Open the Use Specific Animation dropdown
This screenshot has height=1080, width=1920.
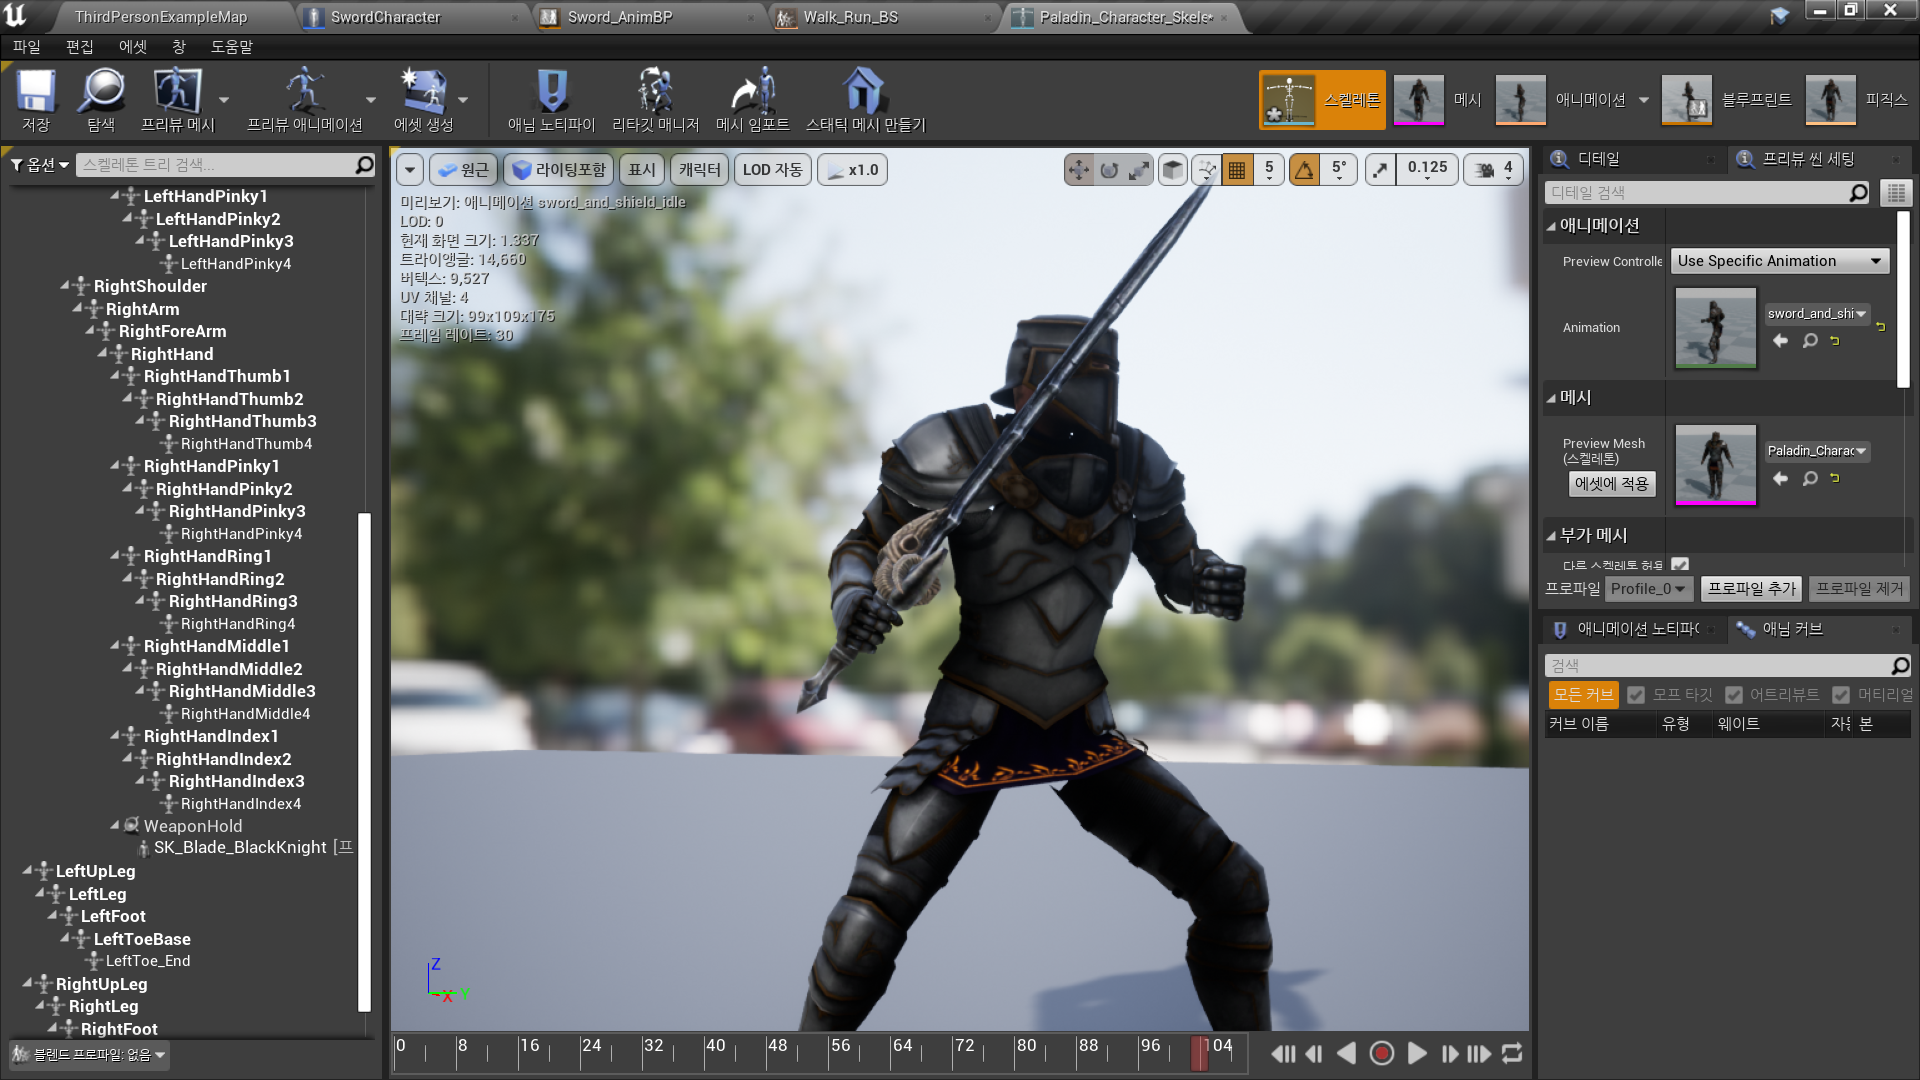(1779, 261)
